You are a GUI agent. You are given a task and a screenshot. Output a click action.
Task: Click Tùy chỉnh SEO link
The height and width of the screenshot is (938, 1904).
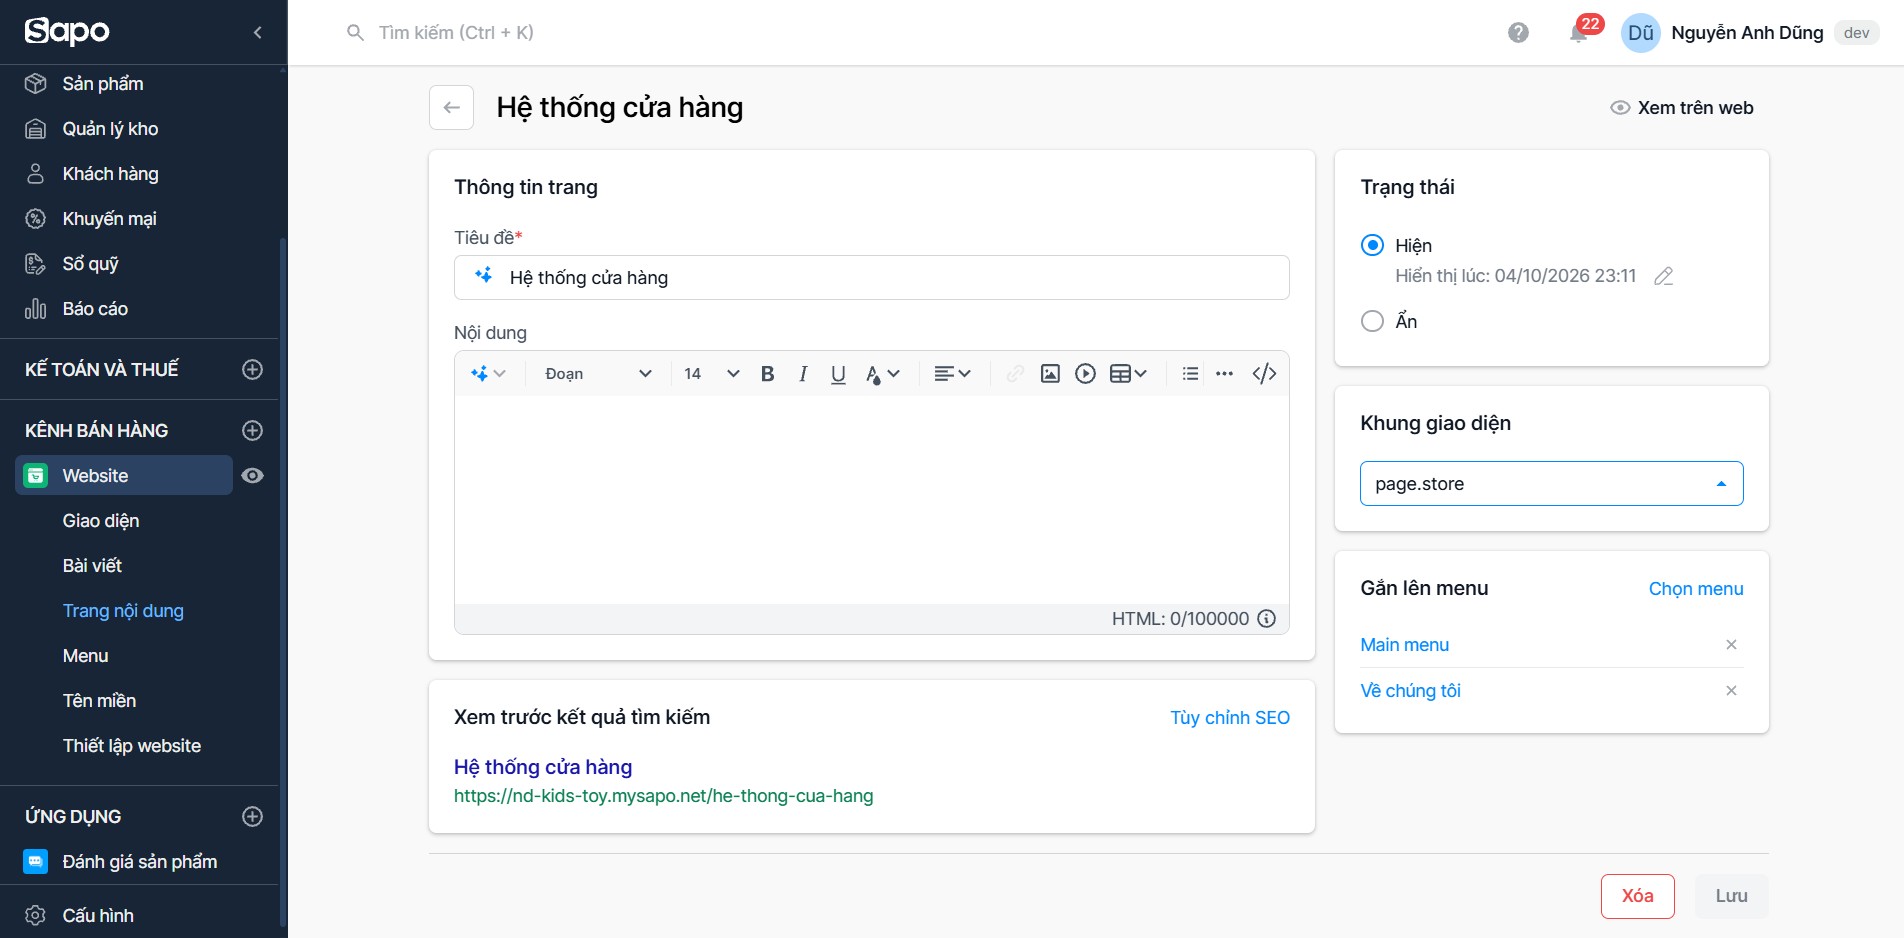(x=1229, y=718)
